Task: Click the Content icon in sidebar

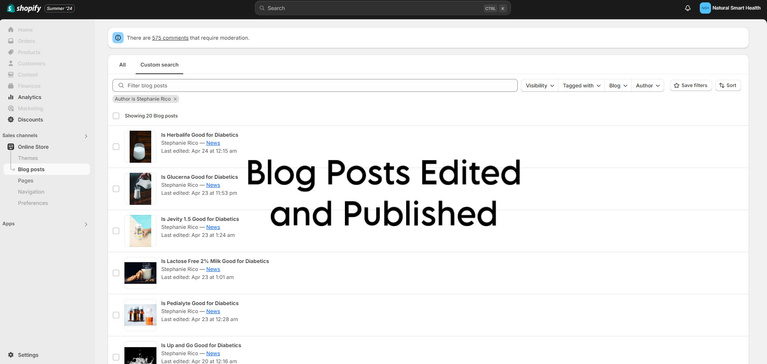Action: point(11,75)
